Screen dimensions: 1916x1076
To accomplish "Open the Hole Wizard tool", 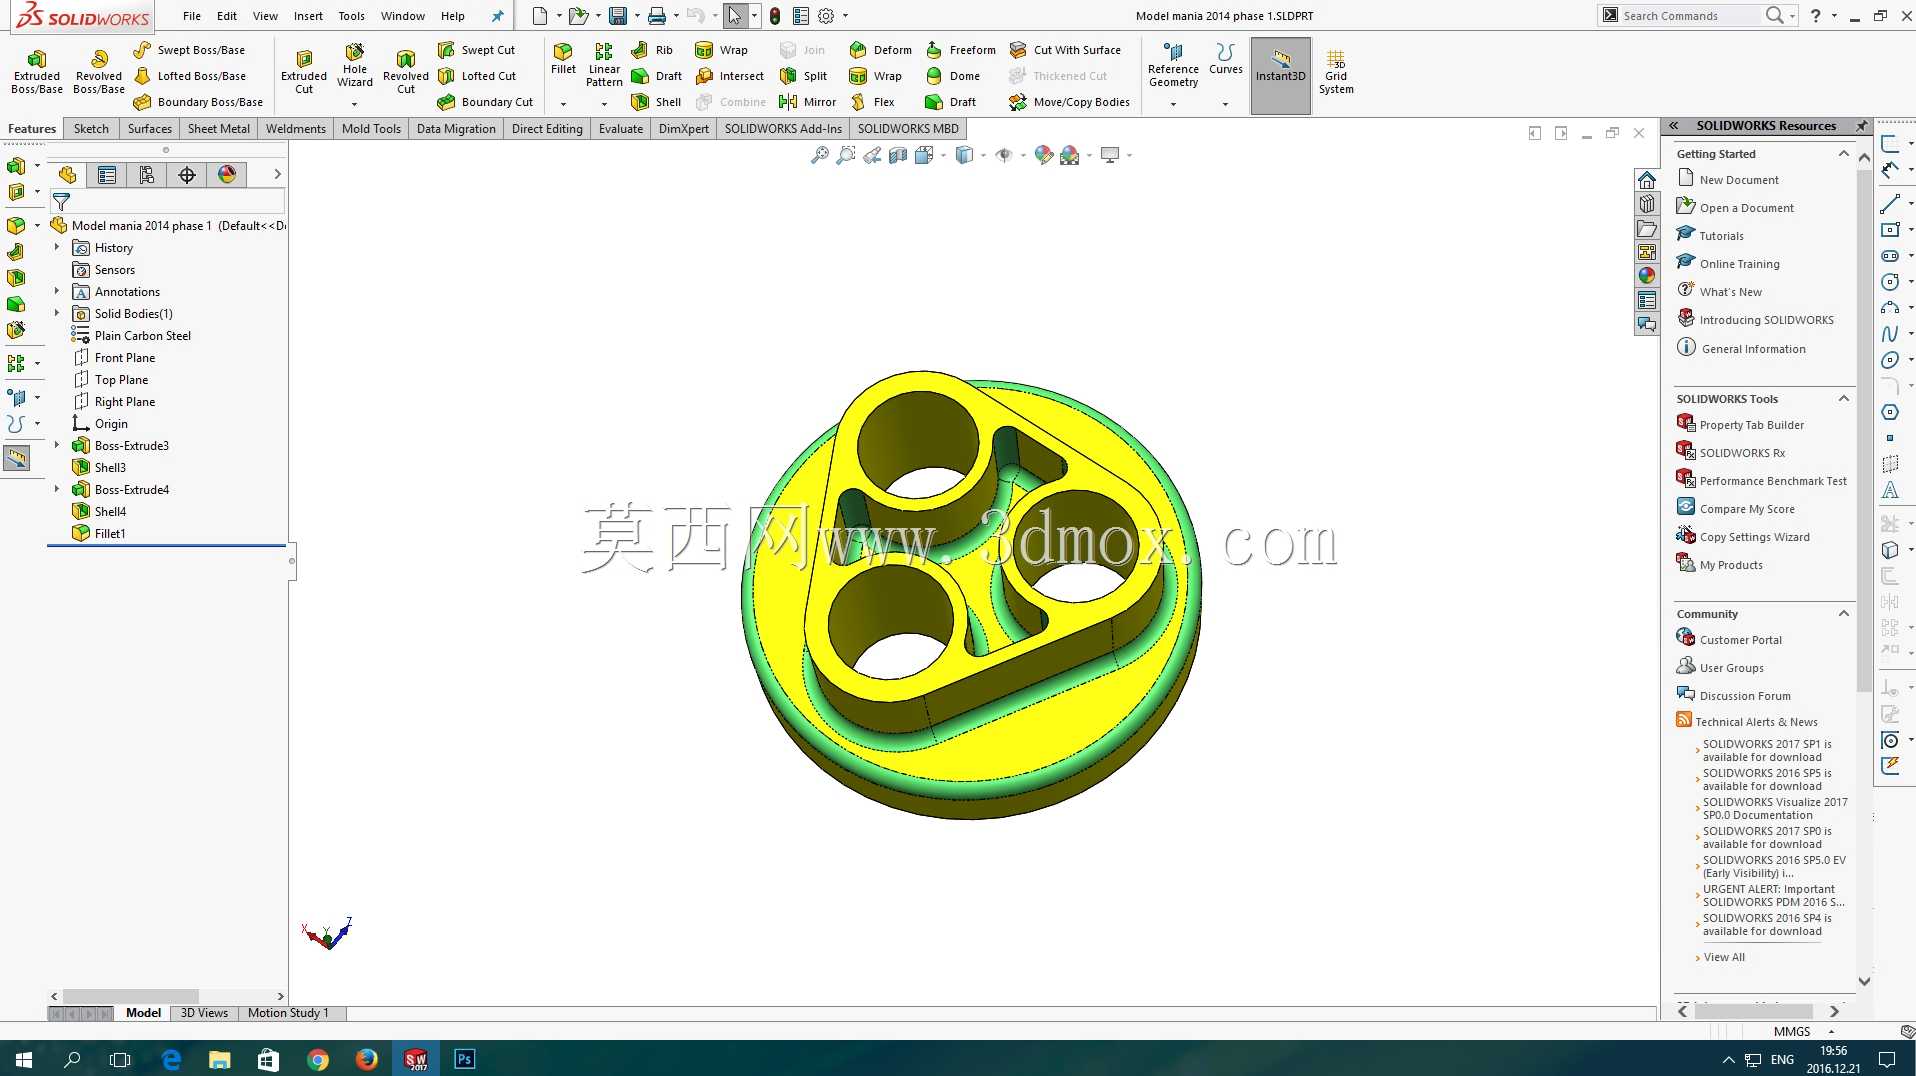I will 355,67.
